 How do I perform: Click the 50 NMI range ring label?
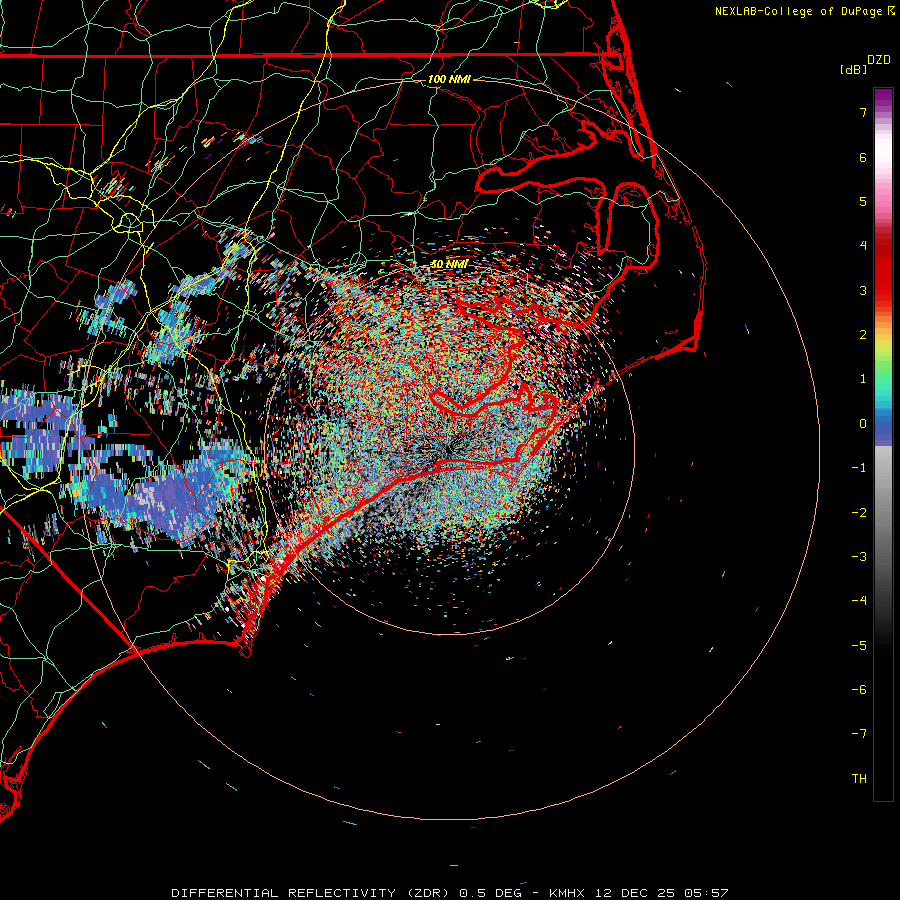[449, 264]
